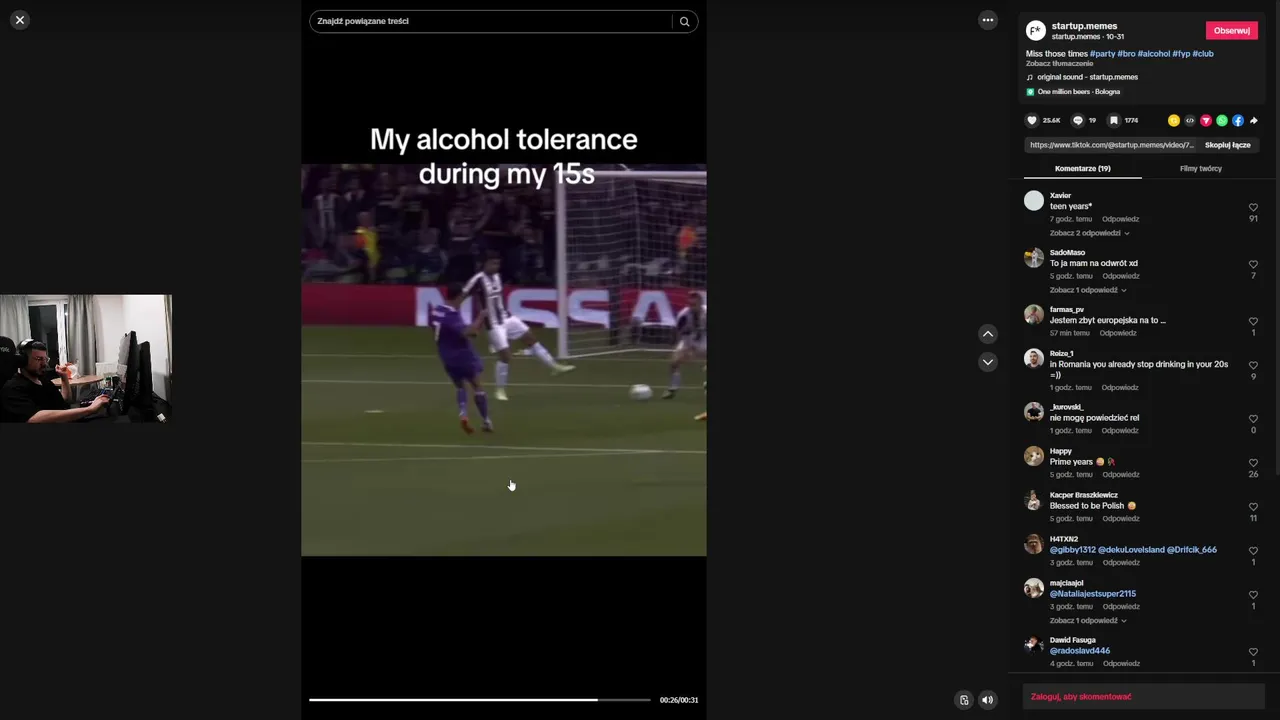Like Reiza_1's Romania comment
The image size is (1280, 720).
coord(1253,366)
